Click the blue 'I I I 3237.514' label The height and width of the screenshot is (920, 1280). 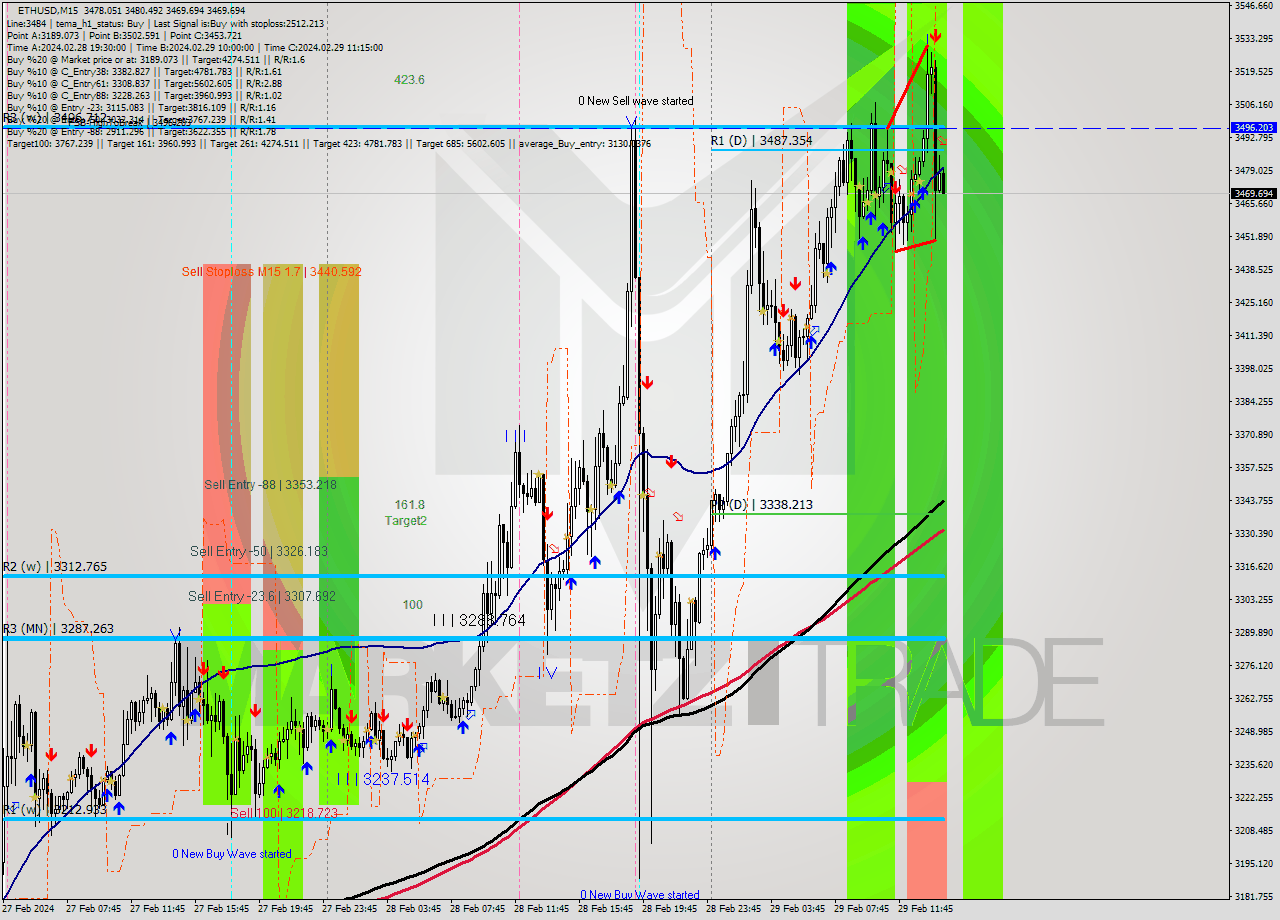point(383,779)
